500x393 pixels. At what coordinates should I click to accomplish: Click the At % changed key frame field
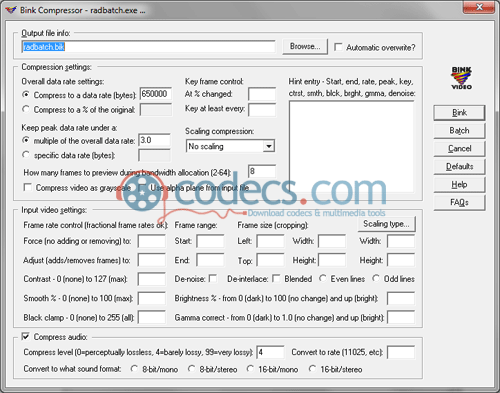[262, 94]
